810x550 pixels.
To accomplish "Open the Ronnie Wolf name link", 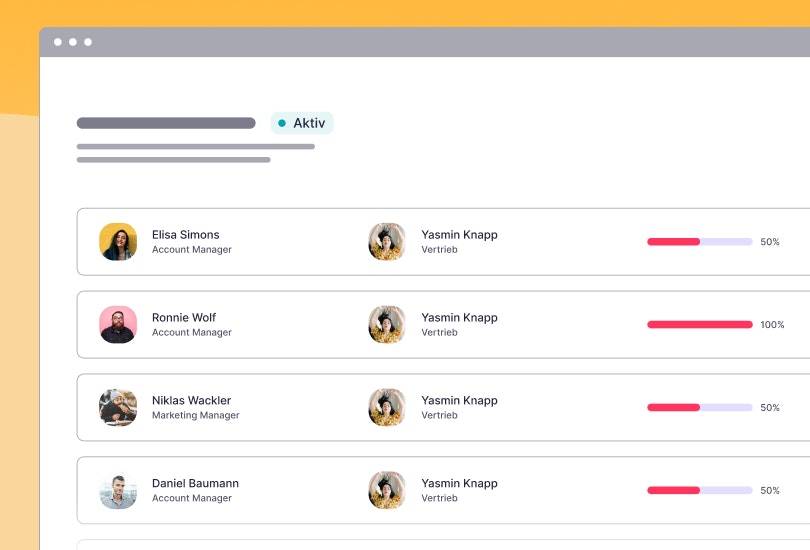I will [x=184, y=318].
